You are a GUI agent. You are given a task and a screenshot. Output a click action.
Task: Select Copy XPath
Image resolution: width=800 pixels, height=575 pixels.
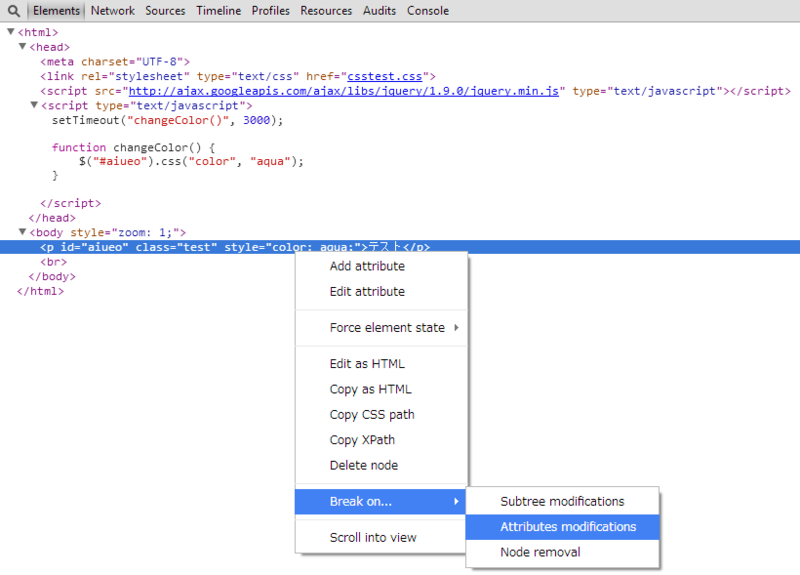381,440
